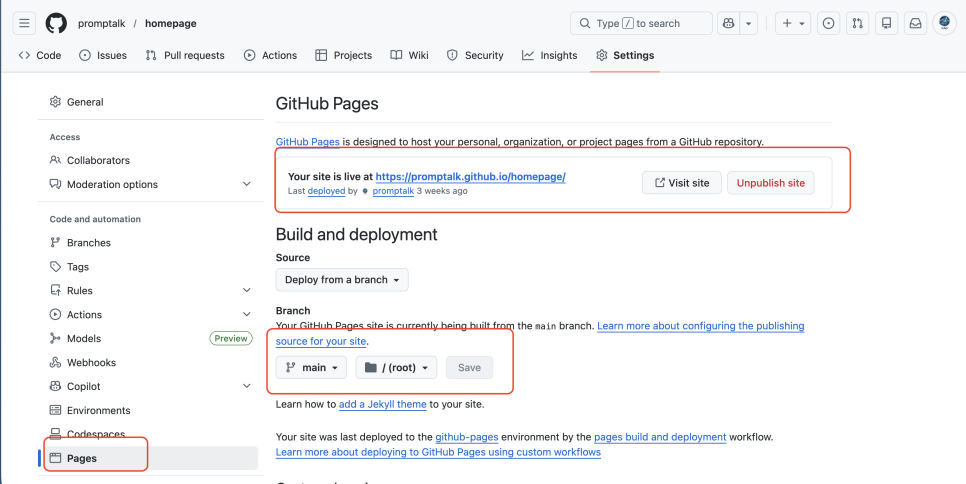Screen dimensions: 966x484
Task: Open the Copilot icon in header
Action: tap(729, 23)
